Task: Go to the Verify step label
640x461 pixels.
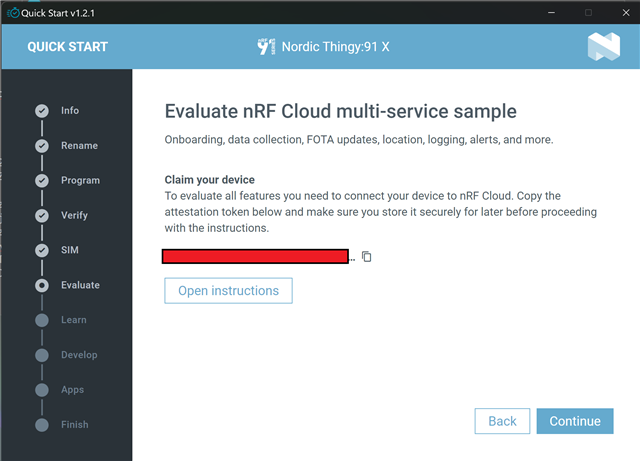Action: [x=74, y=215]
